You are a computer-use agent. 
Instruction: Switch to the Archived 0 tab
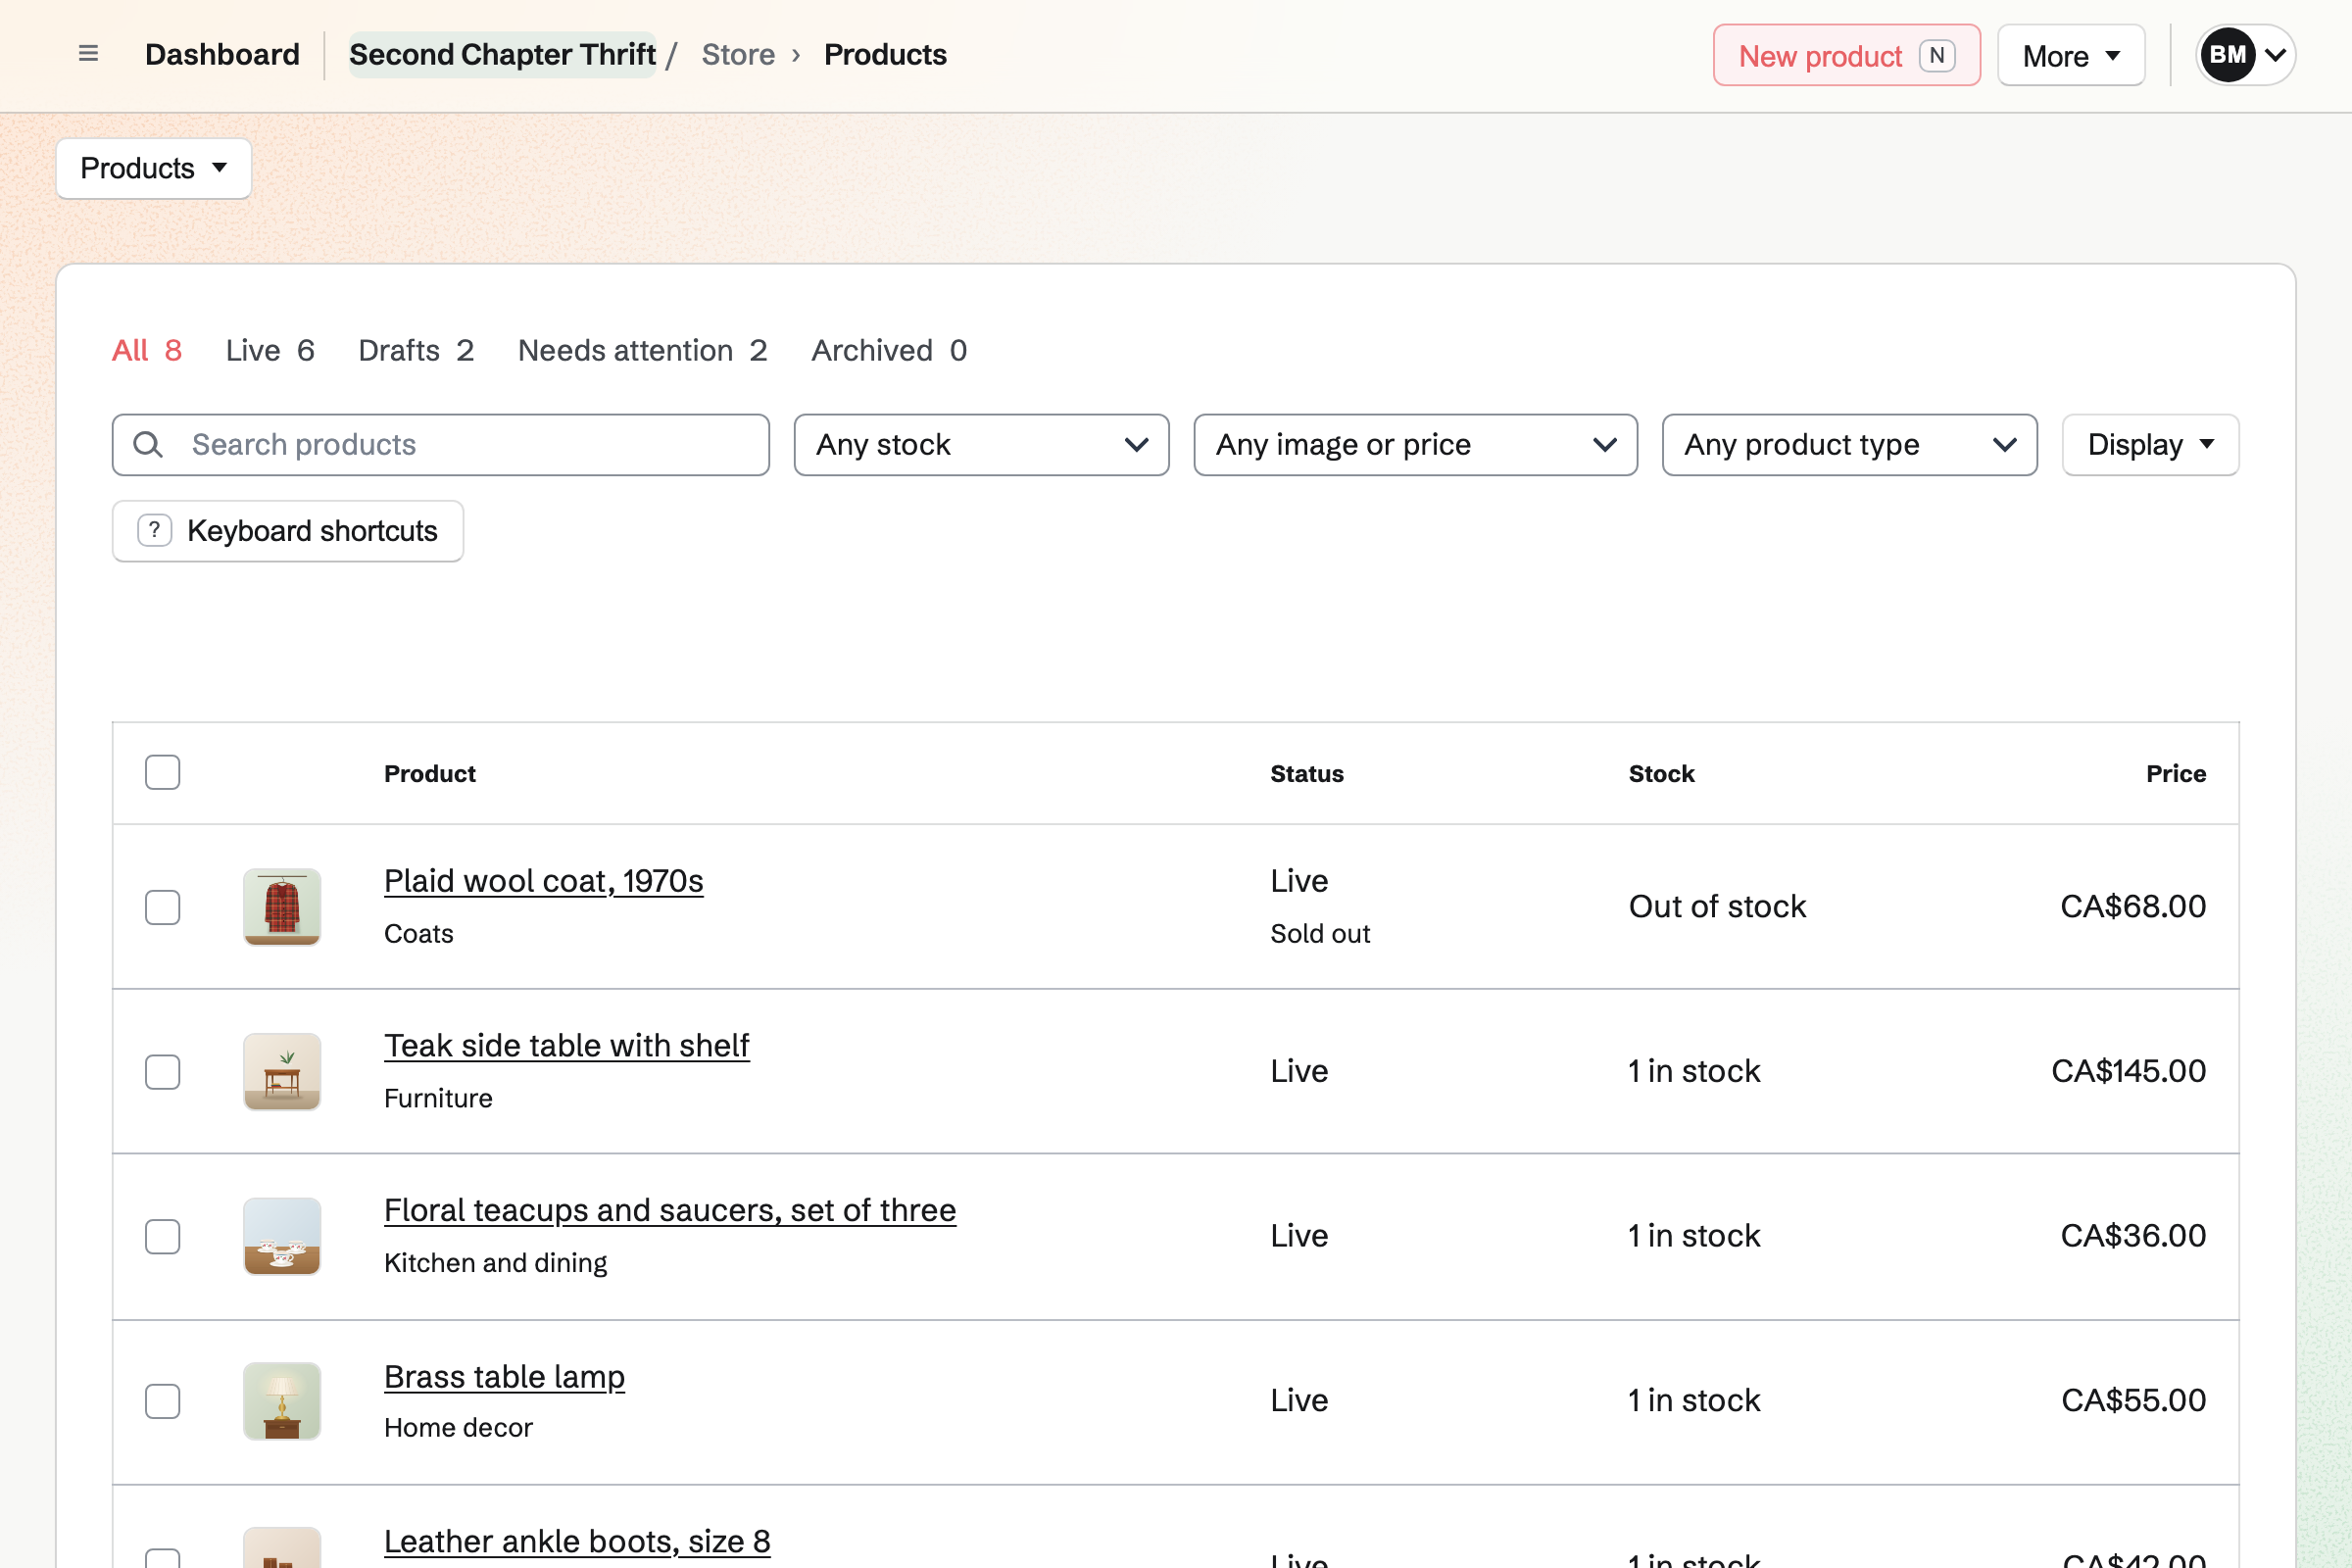click(889, 350)
